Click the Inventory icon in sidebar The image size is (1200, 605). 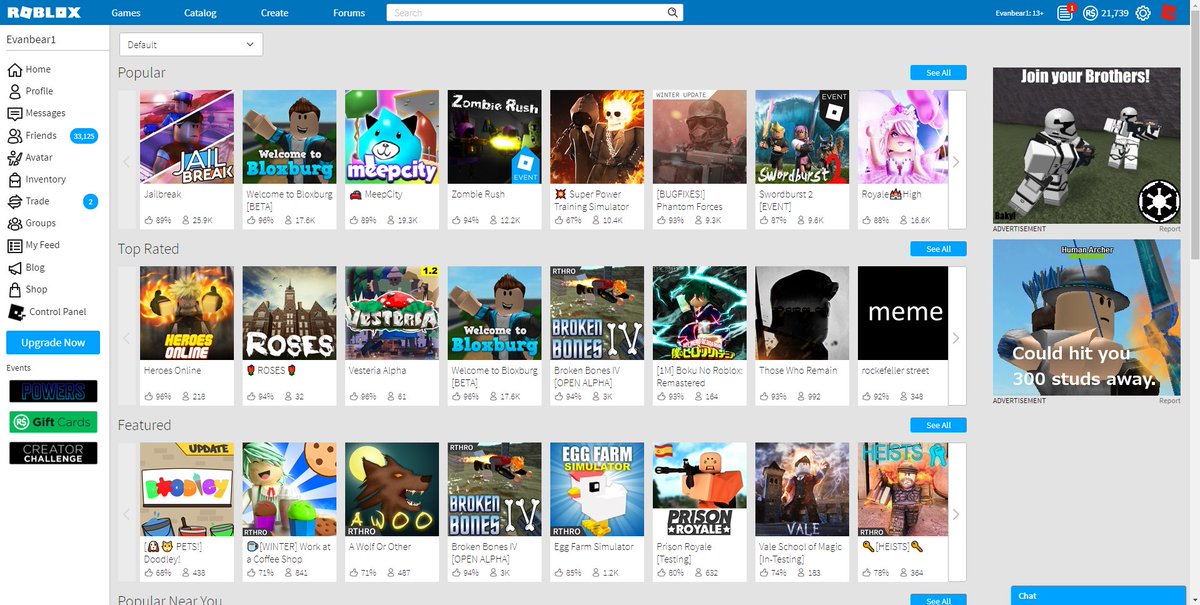[x=15, y=179]
